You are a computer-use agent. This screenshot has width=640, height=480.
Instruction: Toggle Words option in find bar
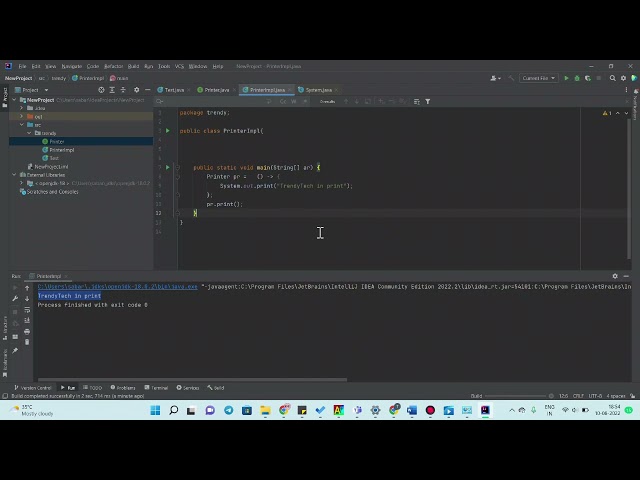click(293, 102)
